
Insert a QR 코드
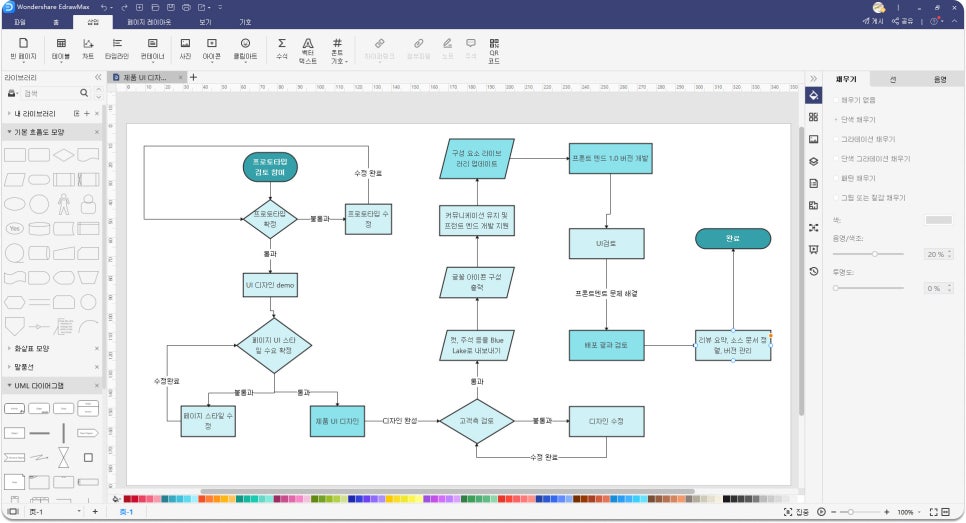[494, 51]
